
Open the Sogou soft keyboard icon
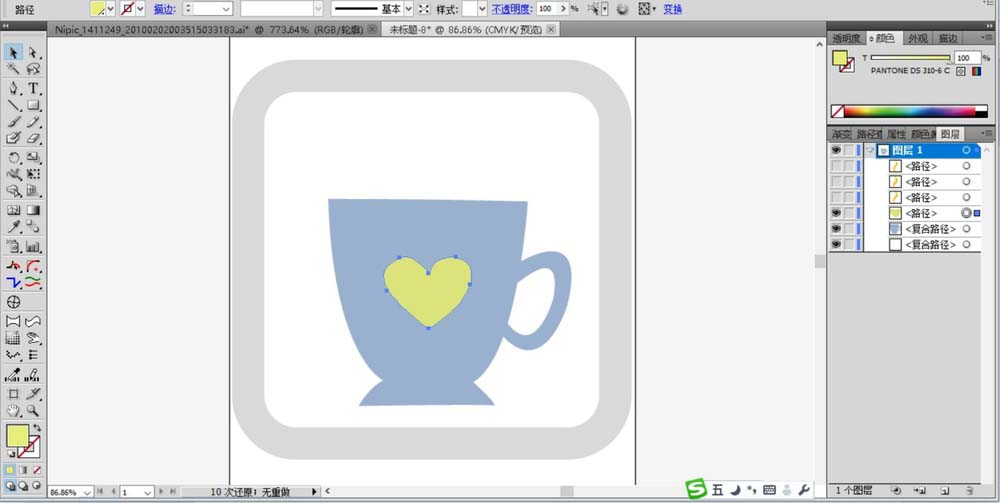(768, 490)
